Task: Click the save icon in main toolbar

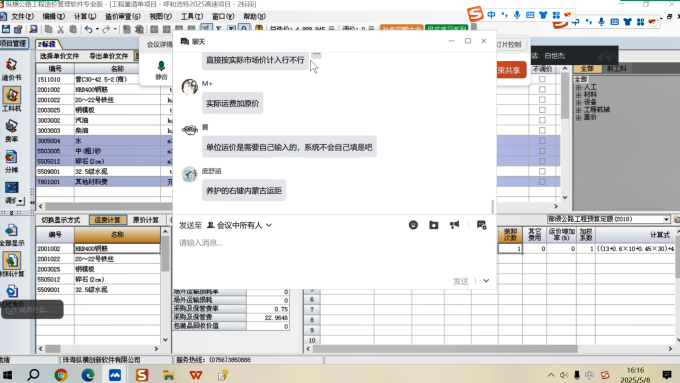Action: 6,29
